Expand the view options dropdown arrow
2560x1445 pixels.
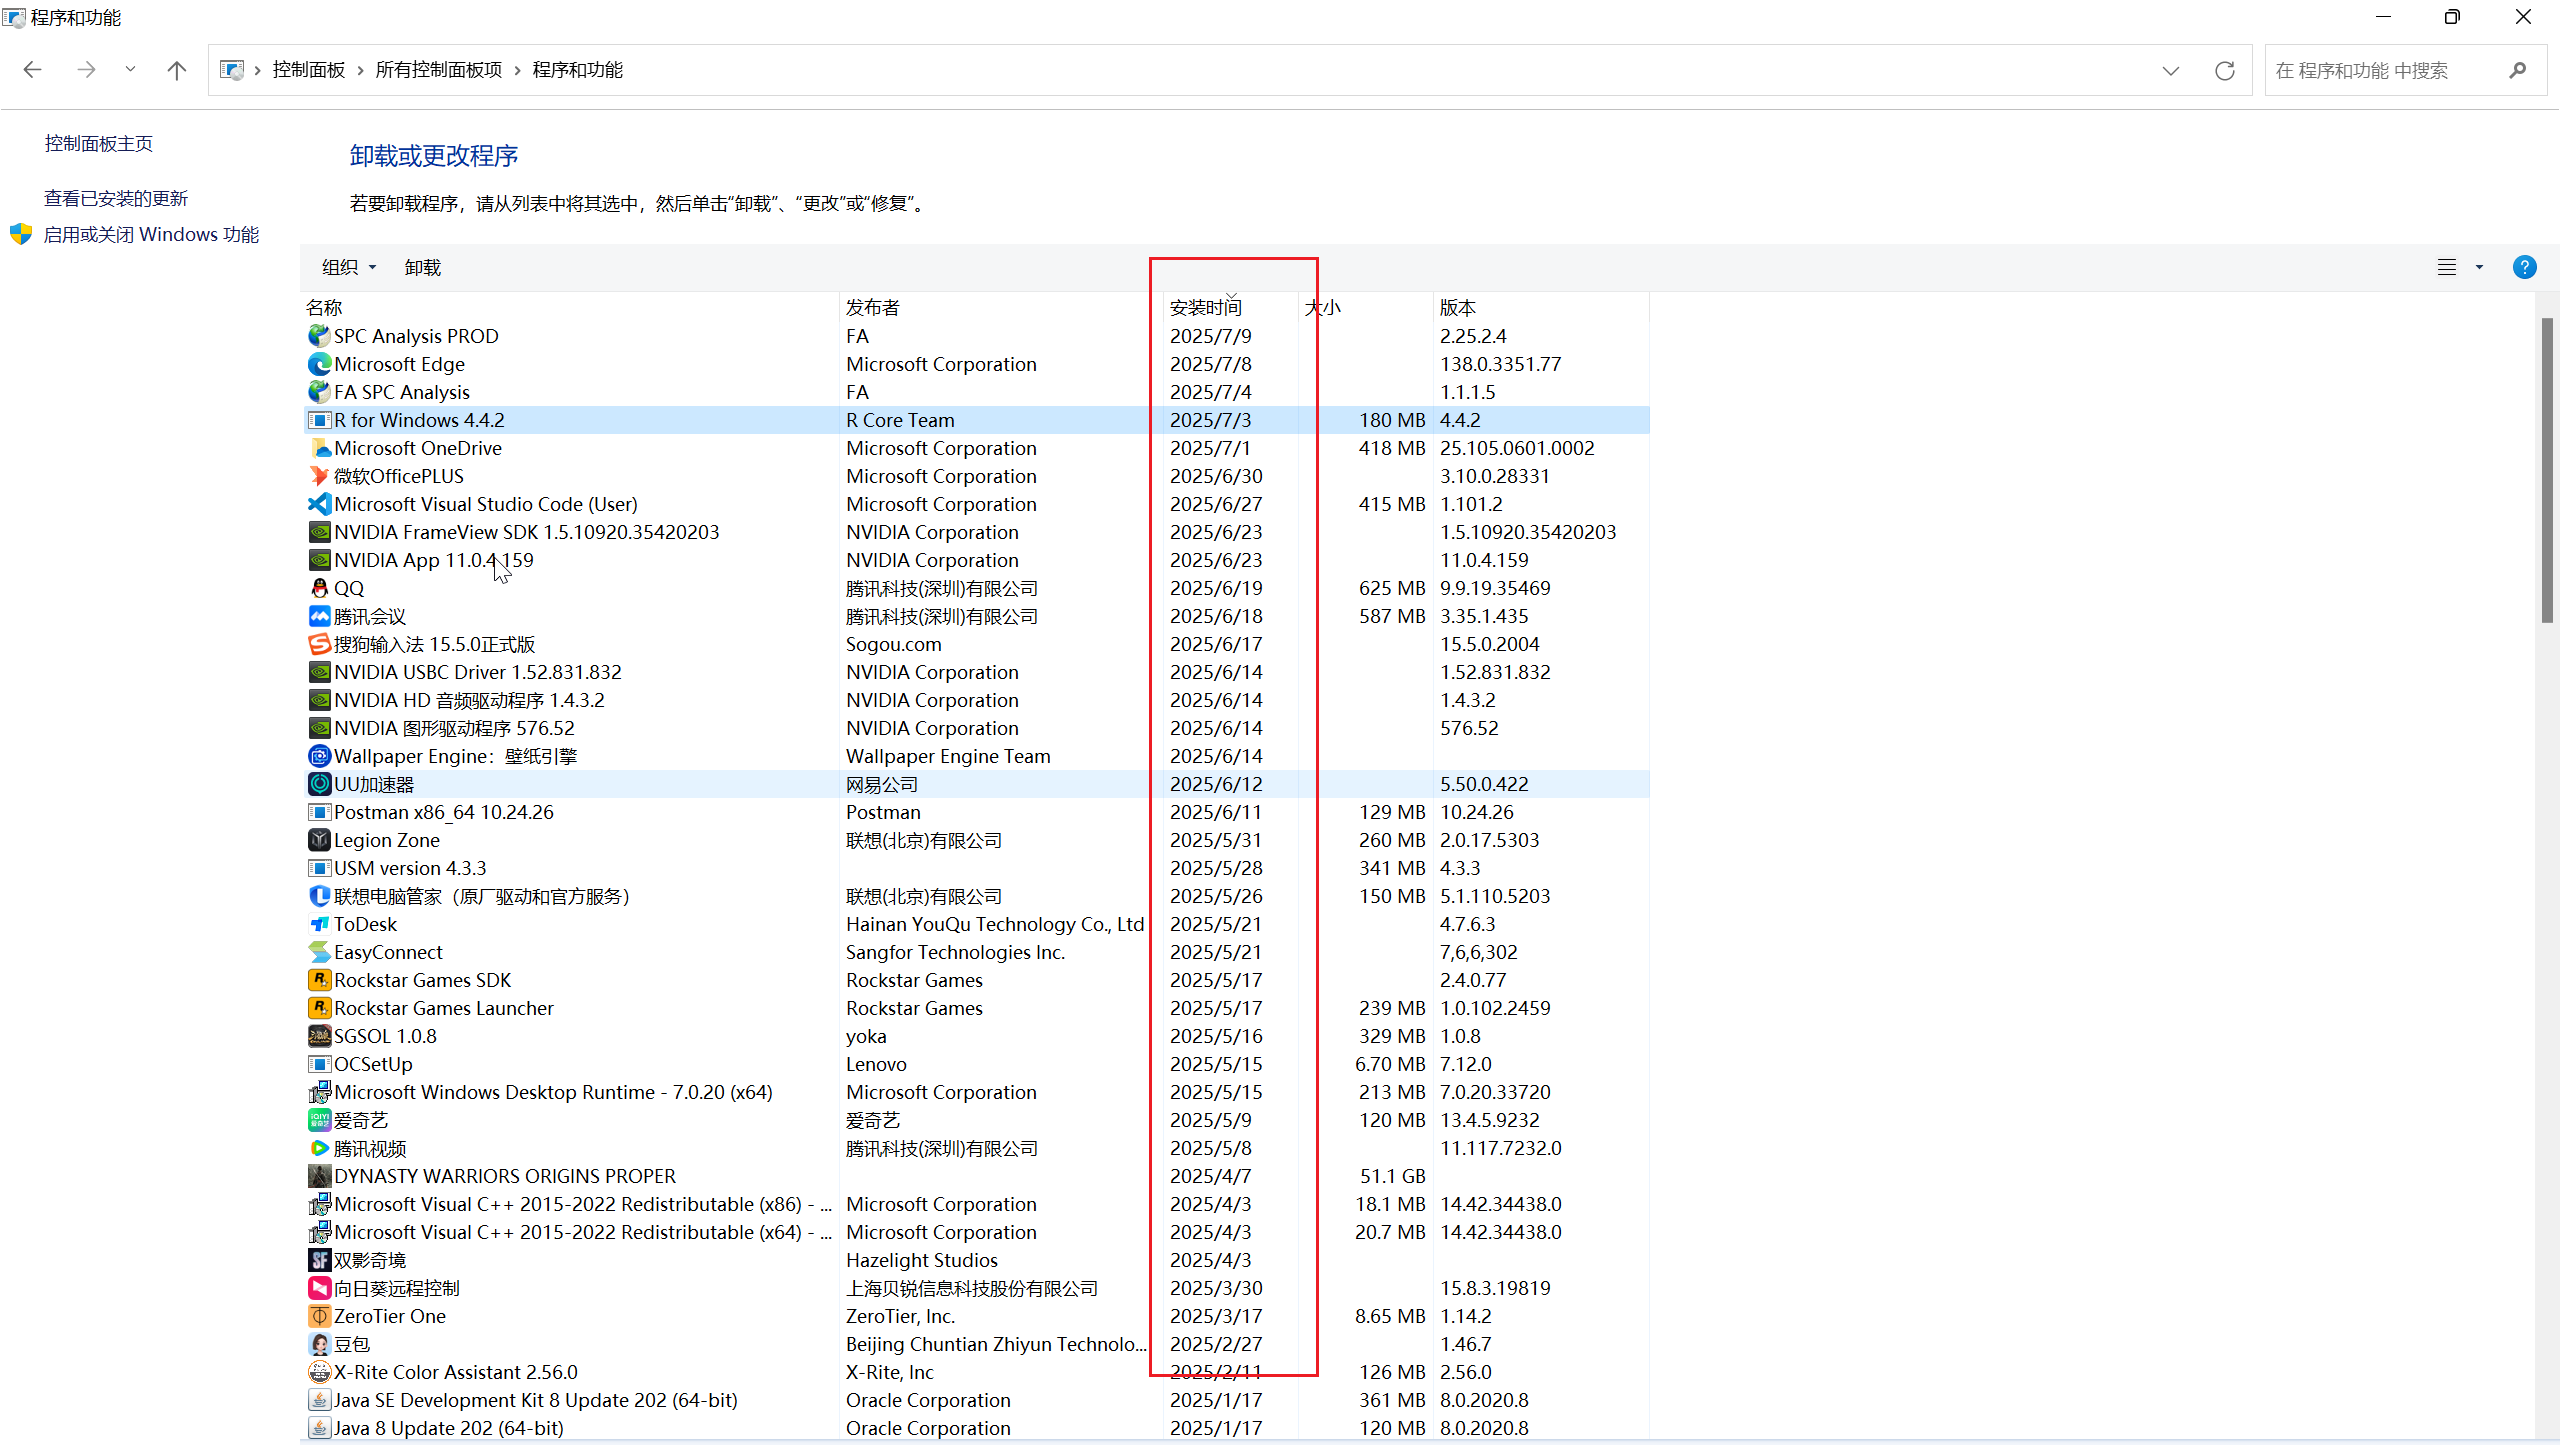2479,267
